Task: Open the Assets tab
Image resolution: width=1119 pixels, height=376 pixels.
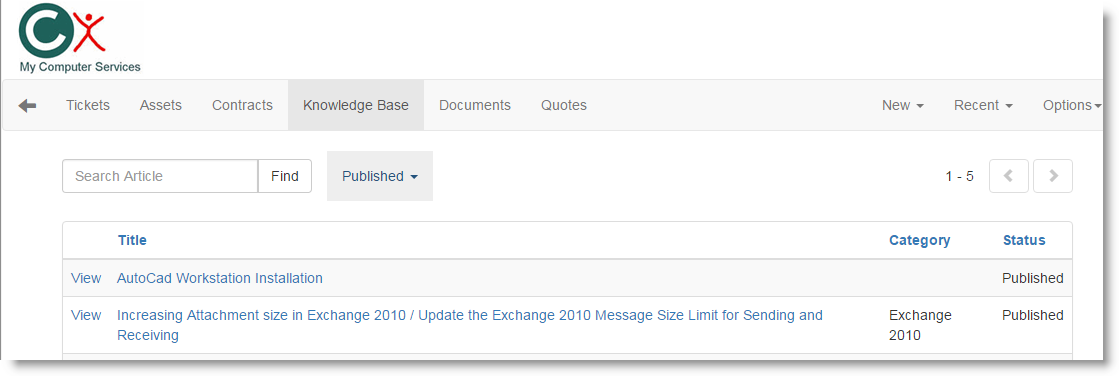Action: [161, 106]
